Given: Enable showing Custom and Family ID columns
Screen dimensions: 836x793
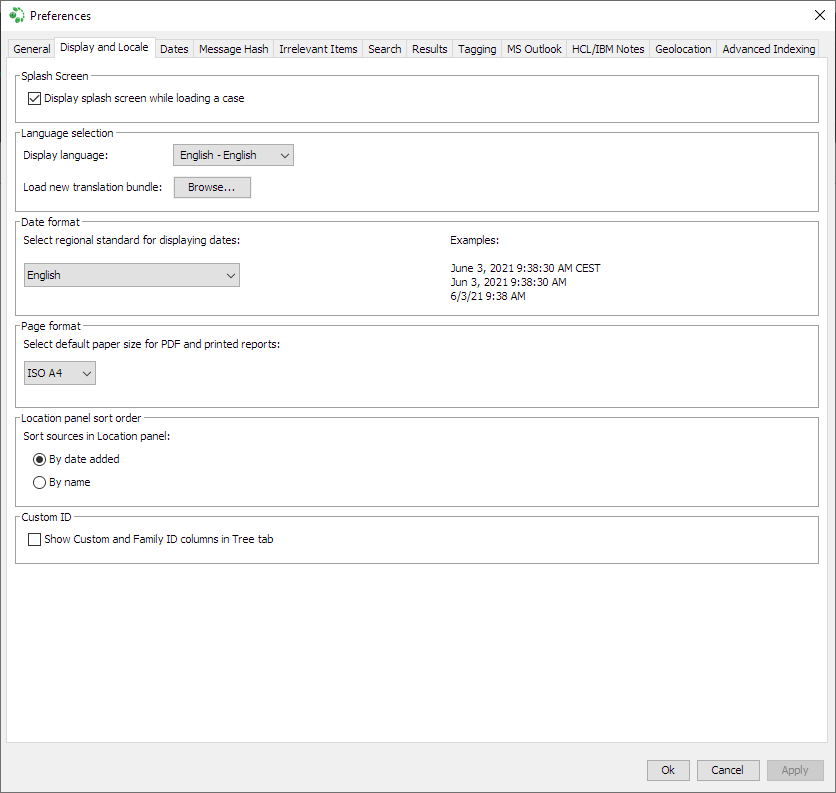Looking at the screenshot, I should [x=34, y=539].
